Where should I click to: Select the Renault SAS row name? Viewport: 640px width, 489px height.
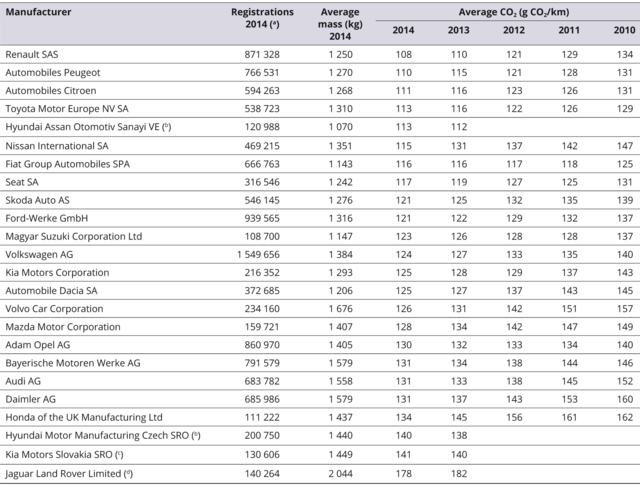[32, 55]
